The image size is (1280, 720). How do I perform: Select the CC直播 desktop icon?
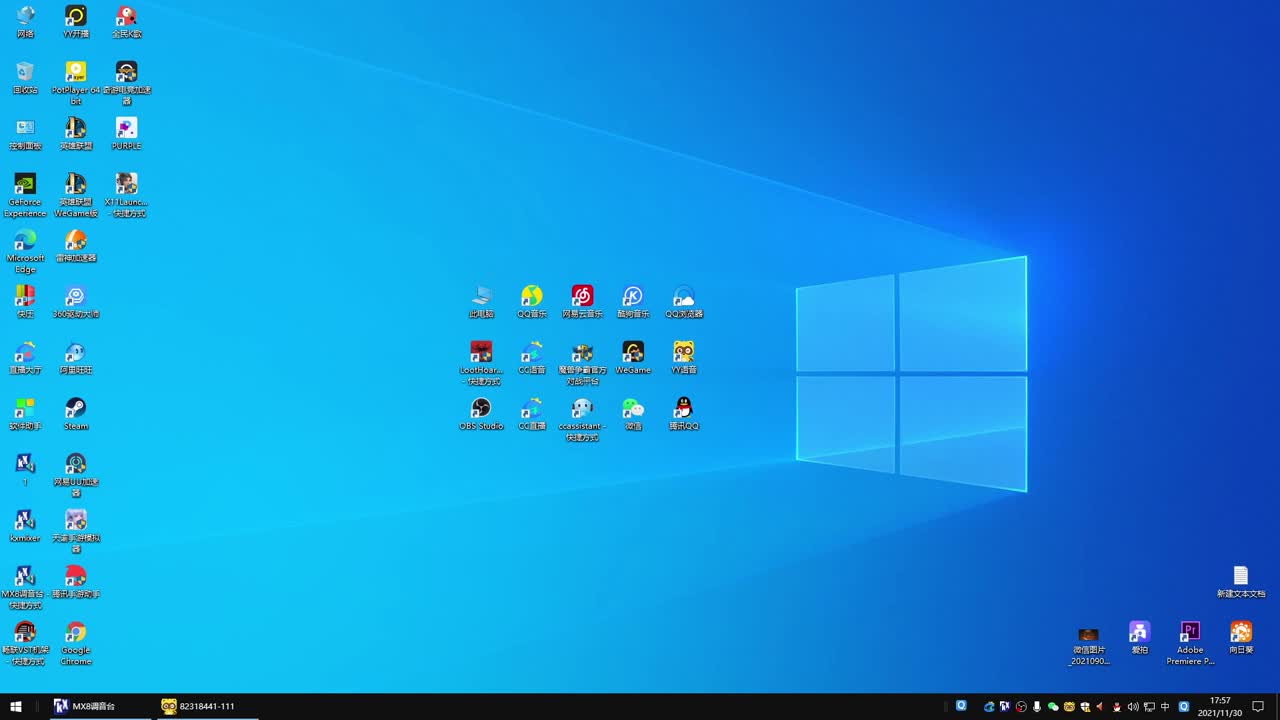(532, 414)
